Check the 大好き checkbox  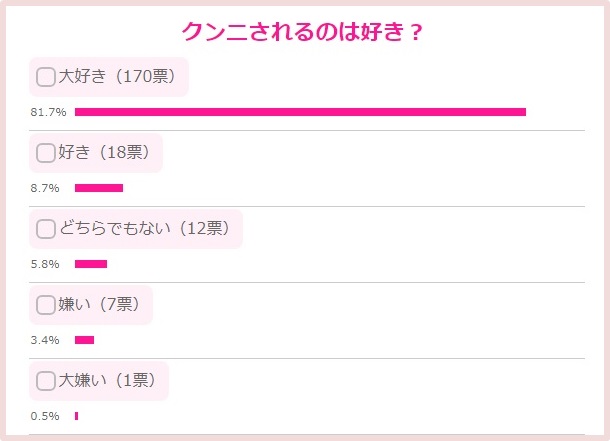tap(45, 77)
